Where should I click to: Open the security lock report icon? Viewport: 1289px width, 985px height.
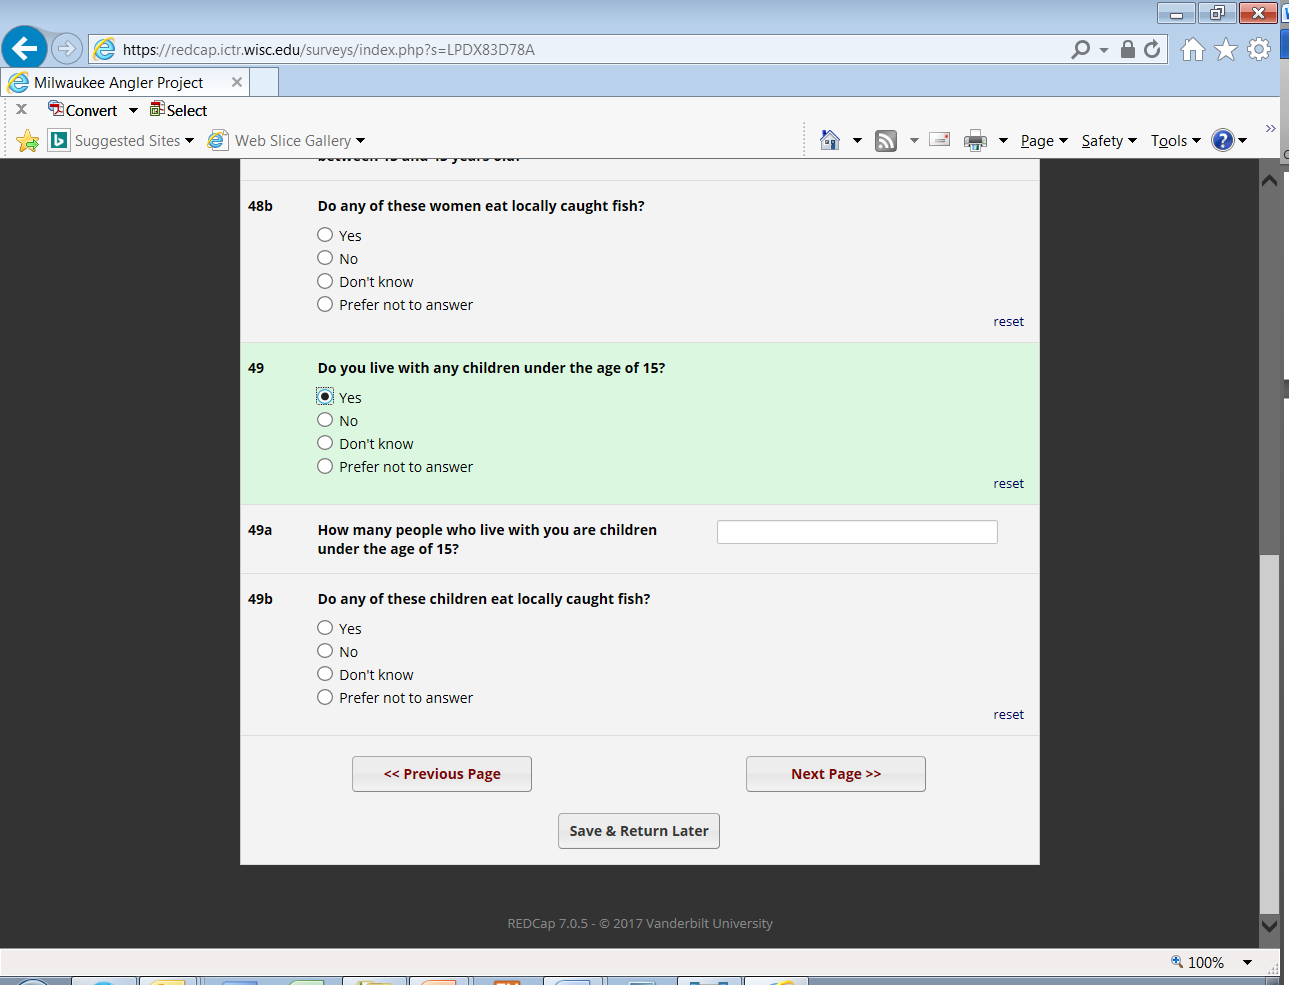click(x=1128, y=49)
